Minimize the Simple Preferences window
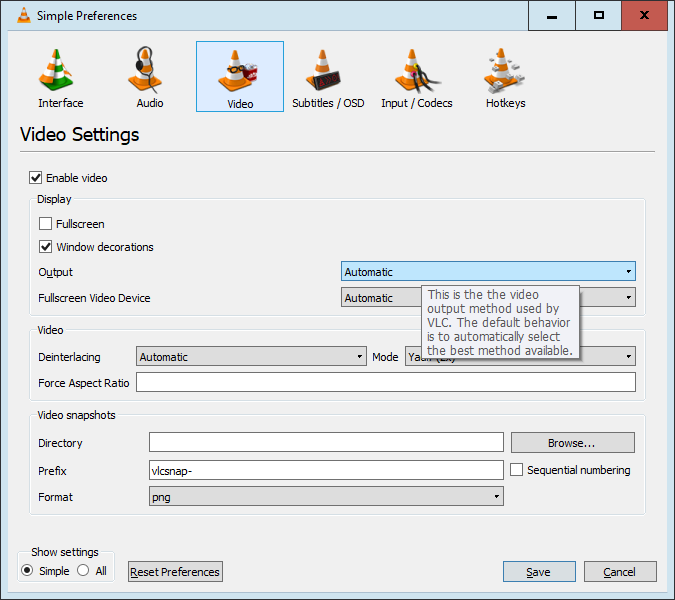The image size is (675, 600). coord(552,15)
